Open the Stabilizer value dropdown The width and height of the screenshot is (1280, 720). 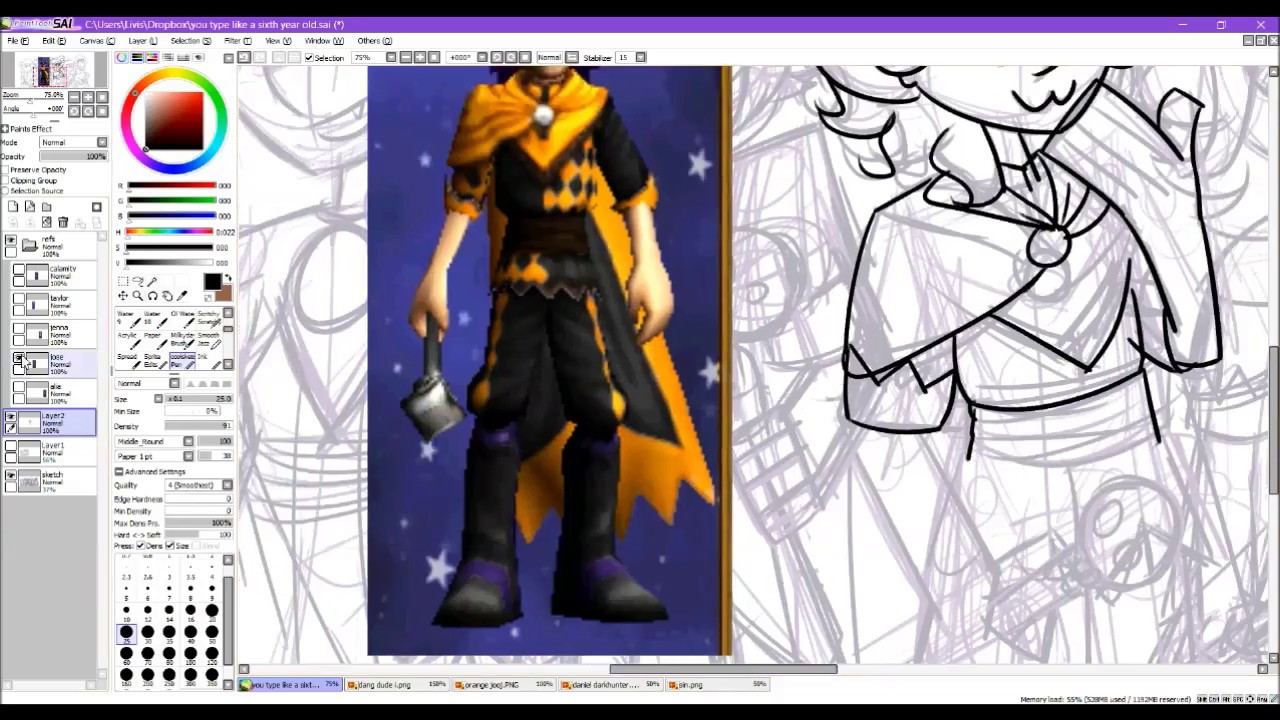point(641,57)
